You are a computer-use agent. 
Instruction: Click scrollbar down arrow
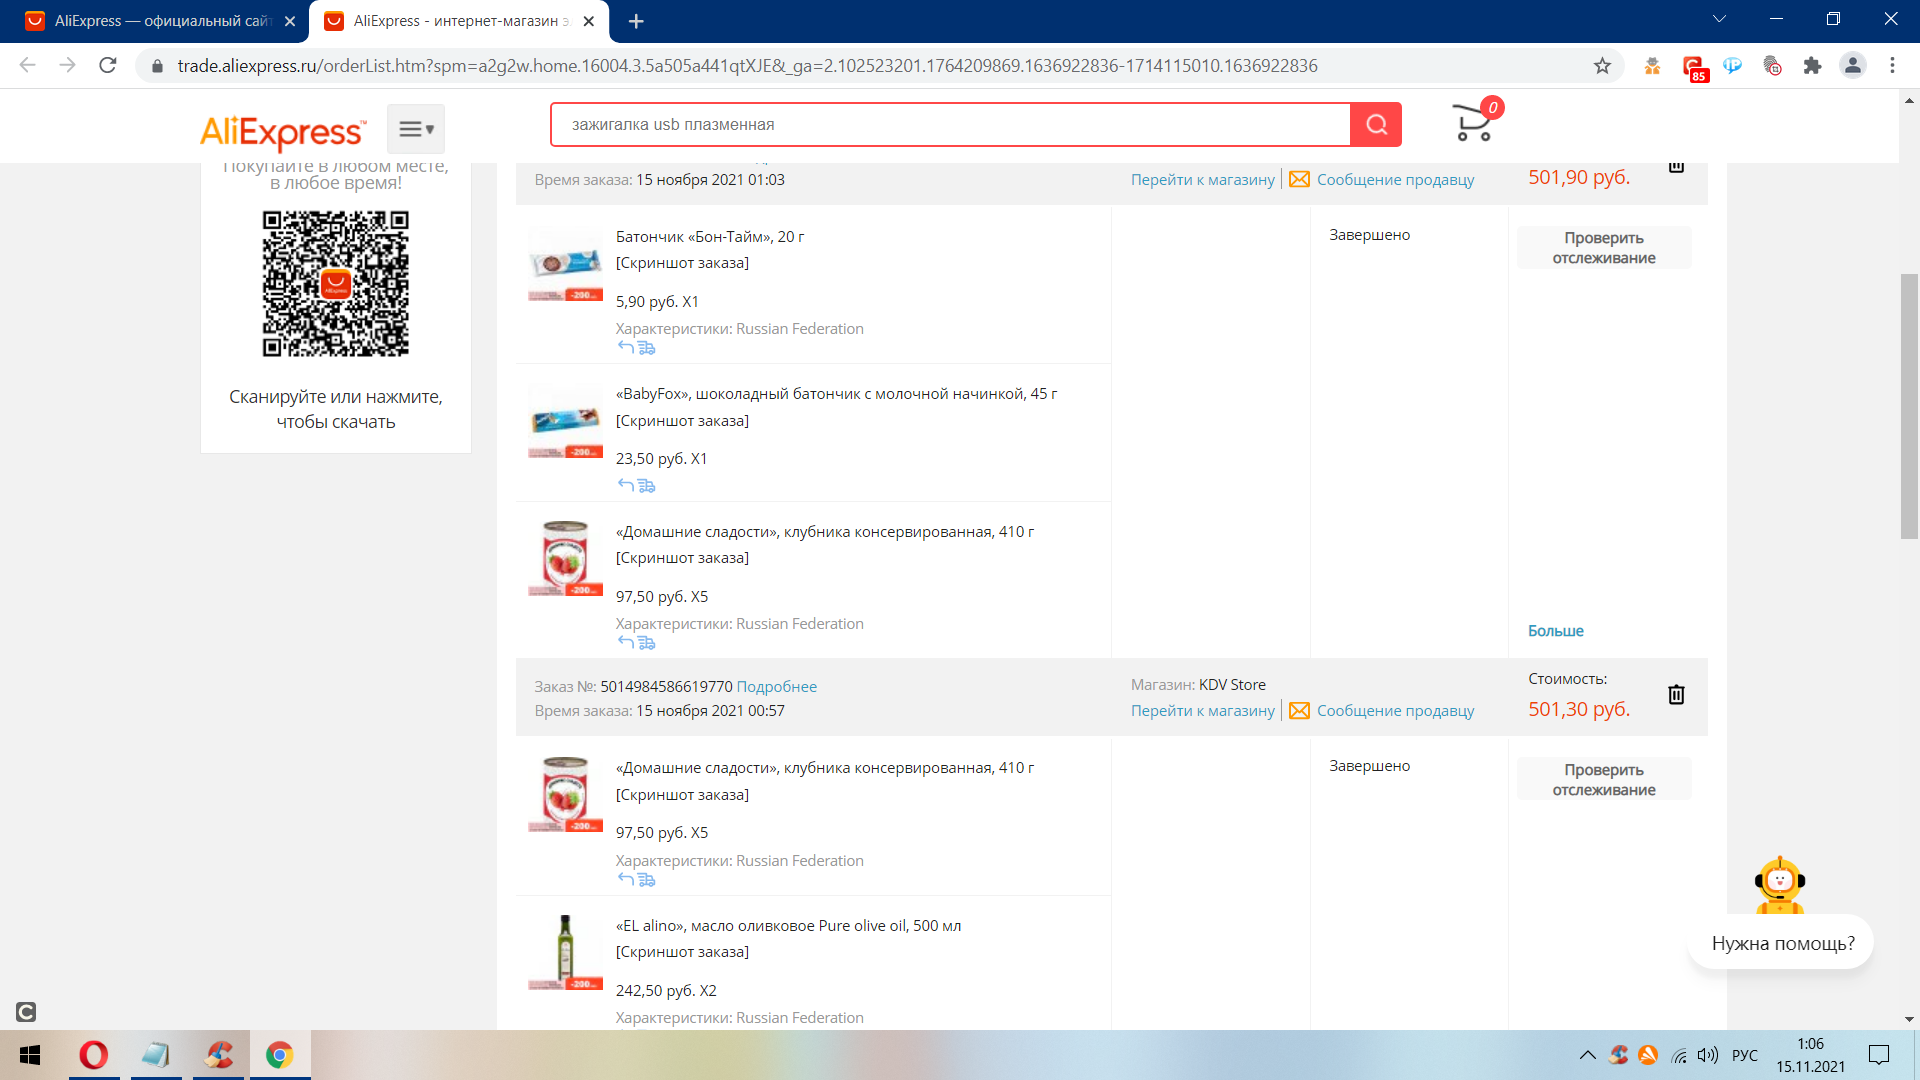point(1909,1020)
